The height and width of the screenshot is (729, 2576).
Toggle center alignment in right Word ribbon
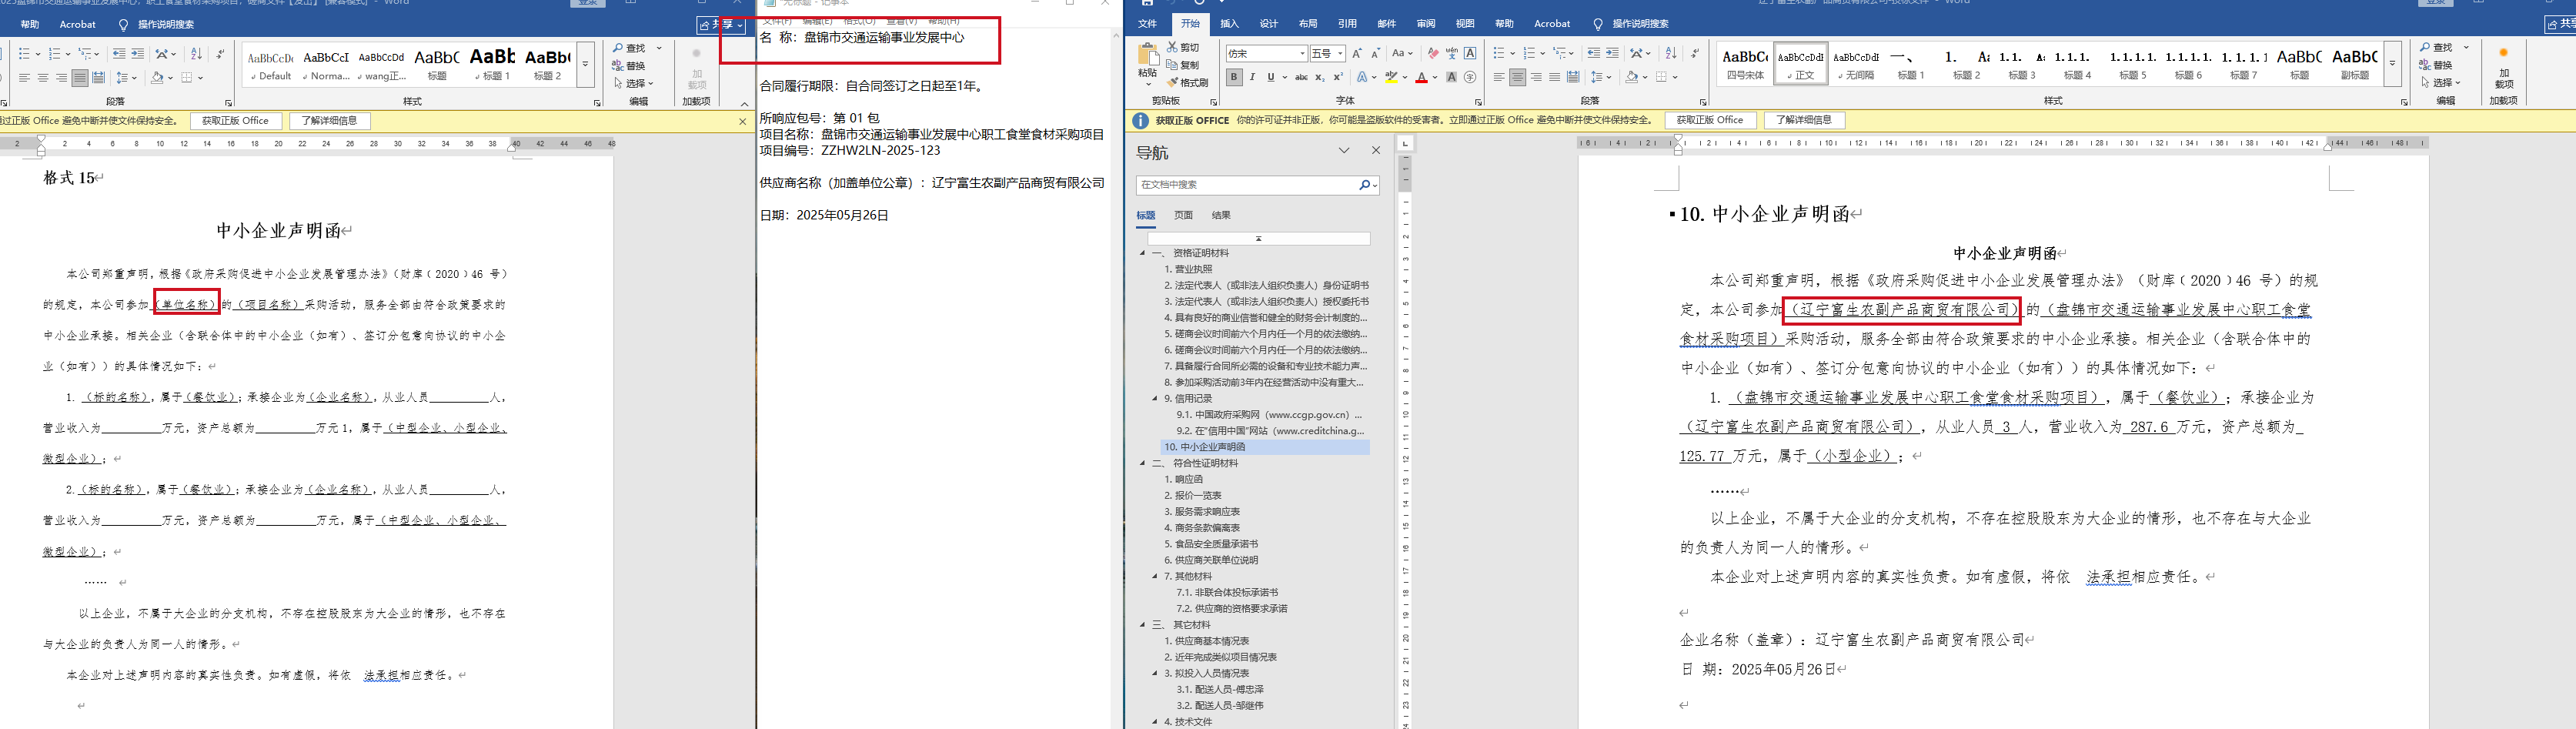point(1517,77)
